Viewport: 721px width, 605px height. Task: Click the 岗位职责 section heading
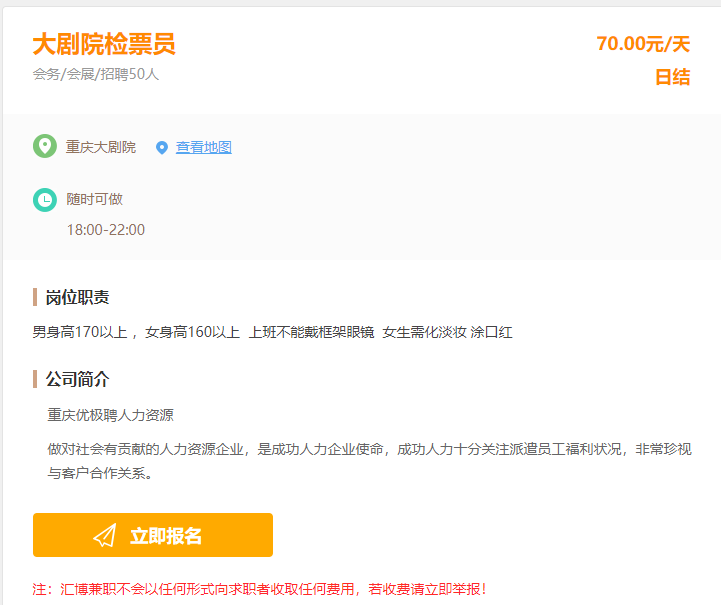tap(77, 297)
